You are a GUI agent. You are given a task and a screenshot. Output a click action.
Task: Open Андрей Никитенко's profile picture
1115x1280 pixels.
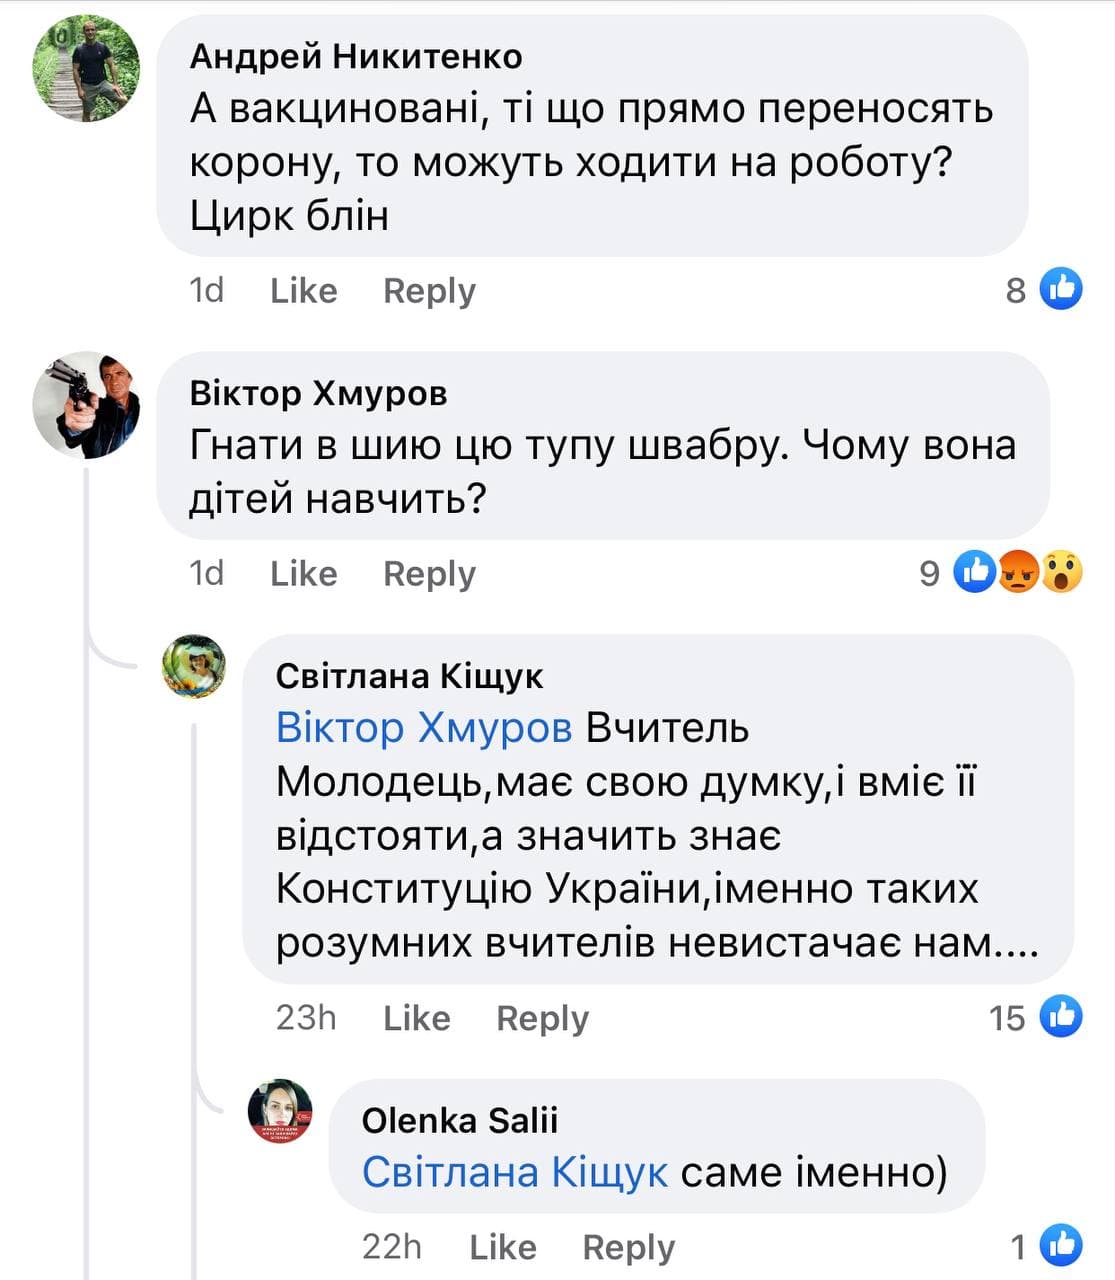tap(87, 68)
